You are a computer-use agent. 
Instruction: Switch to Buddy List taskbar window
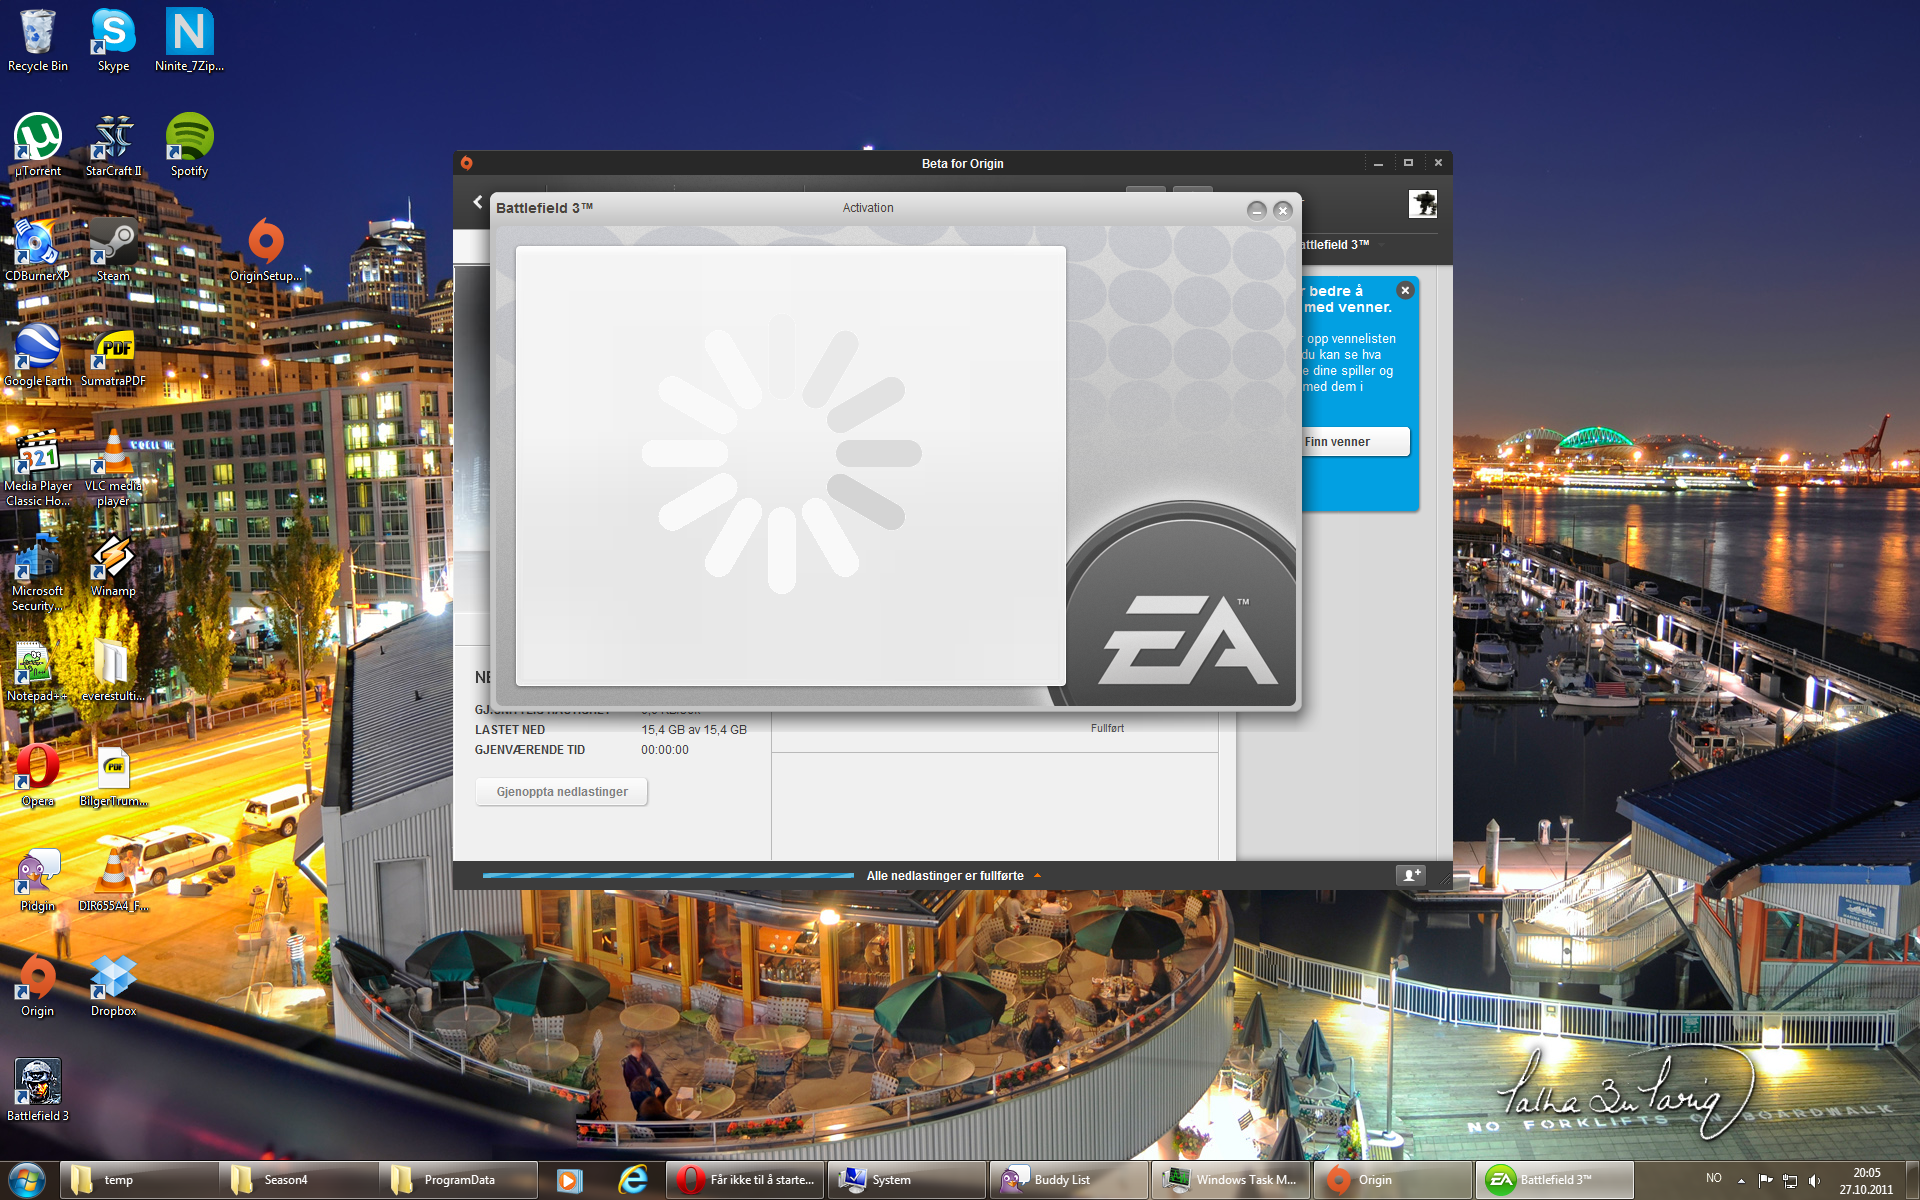(1069, 1180)
